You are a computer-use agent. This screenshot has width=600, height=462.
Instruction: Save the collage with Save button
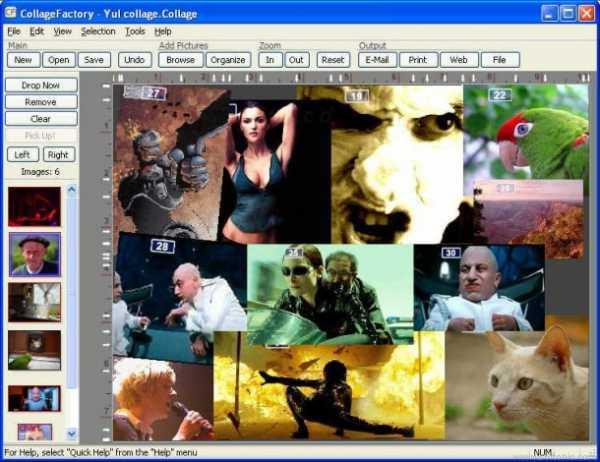point(94,60)
